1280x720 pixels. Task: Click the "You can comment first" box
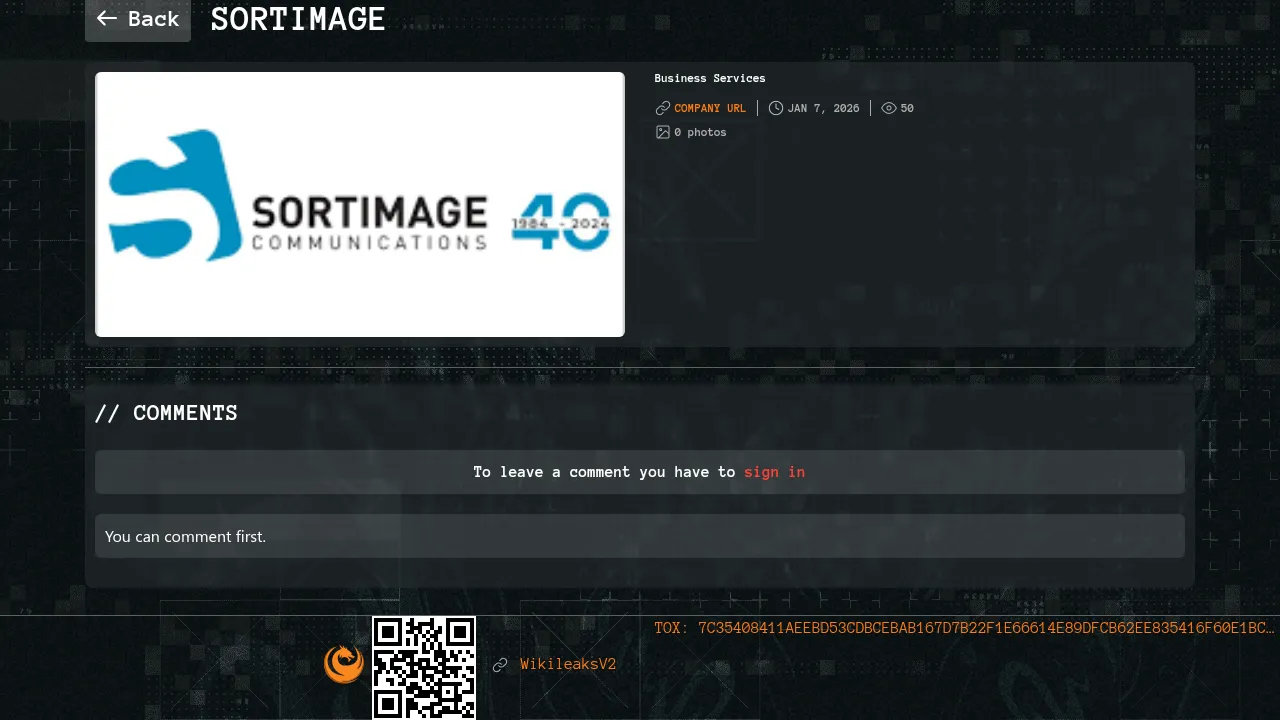[x=640, y=536]
